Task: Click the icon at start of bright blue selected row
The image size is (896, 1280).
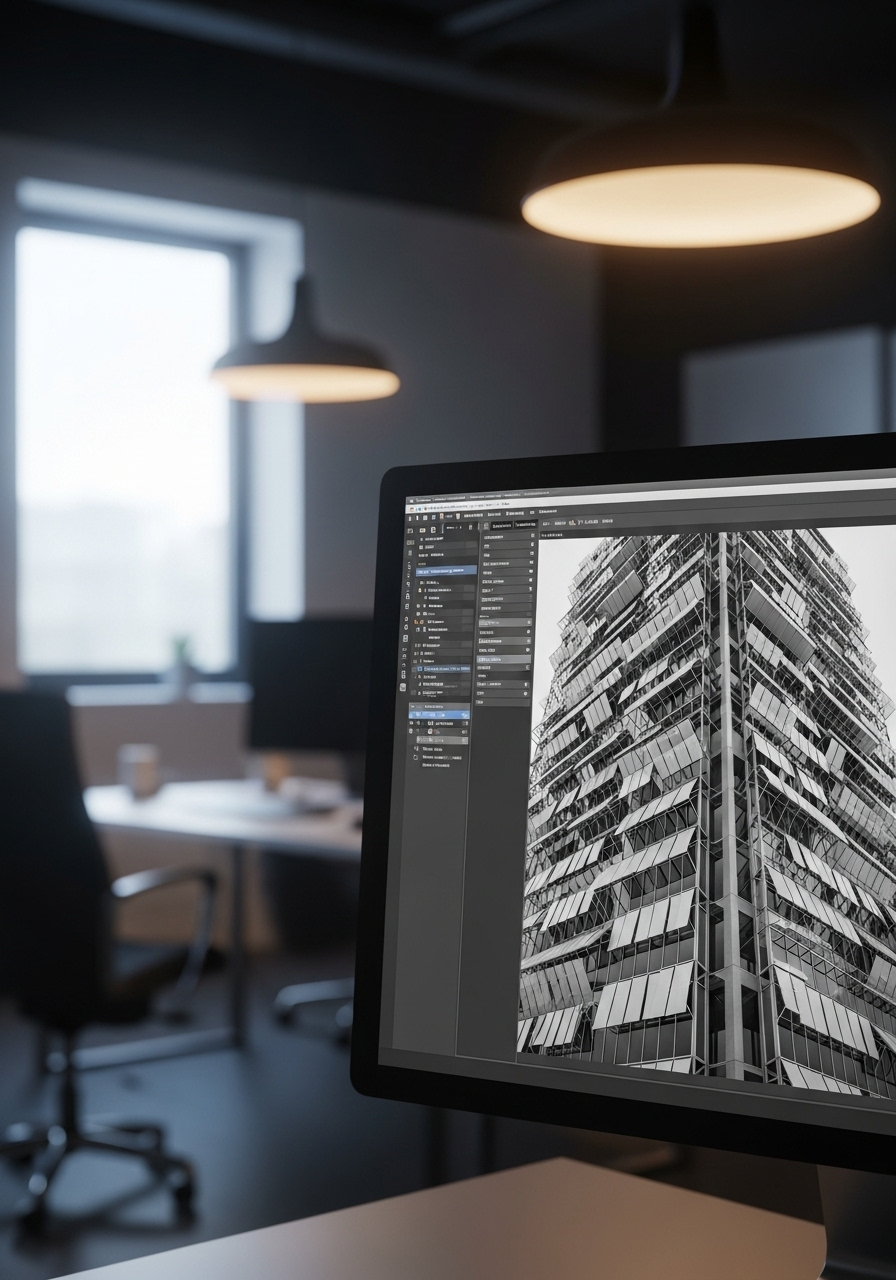Action: pos(420,715)
